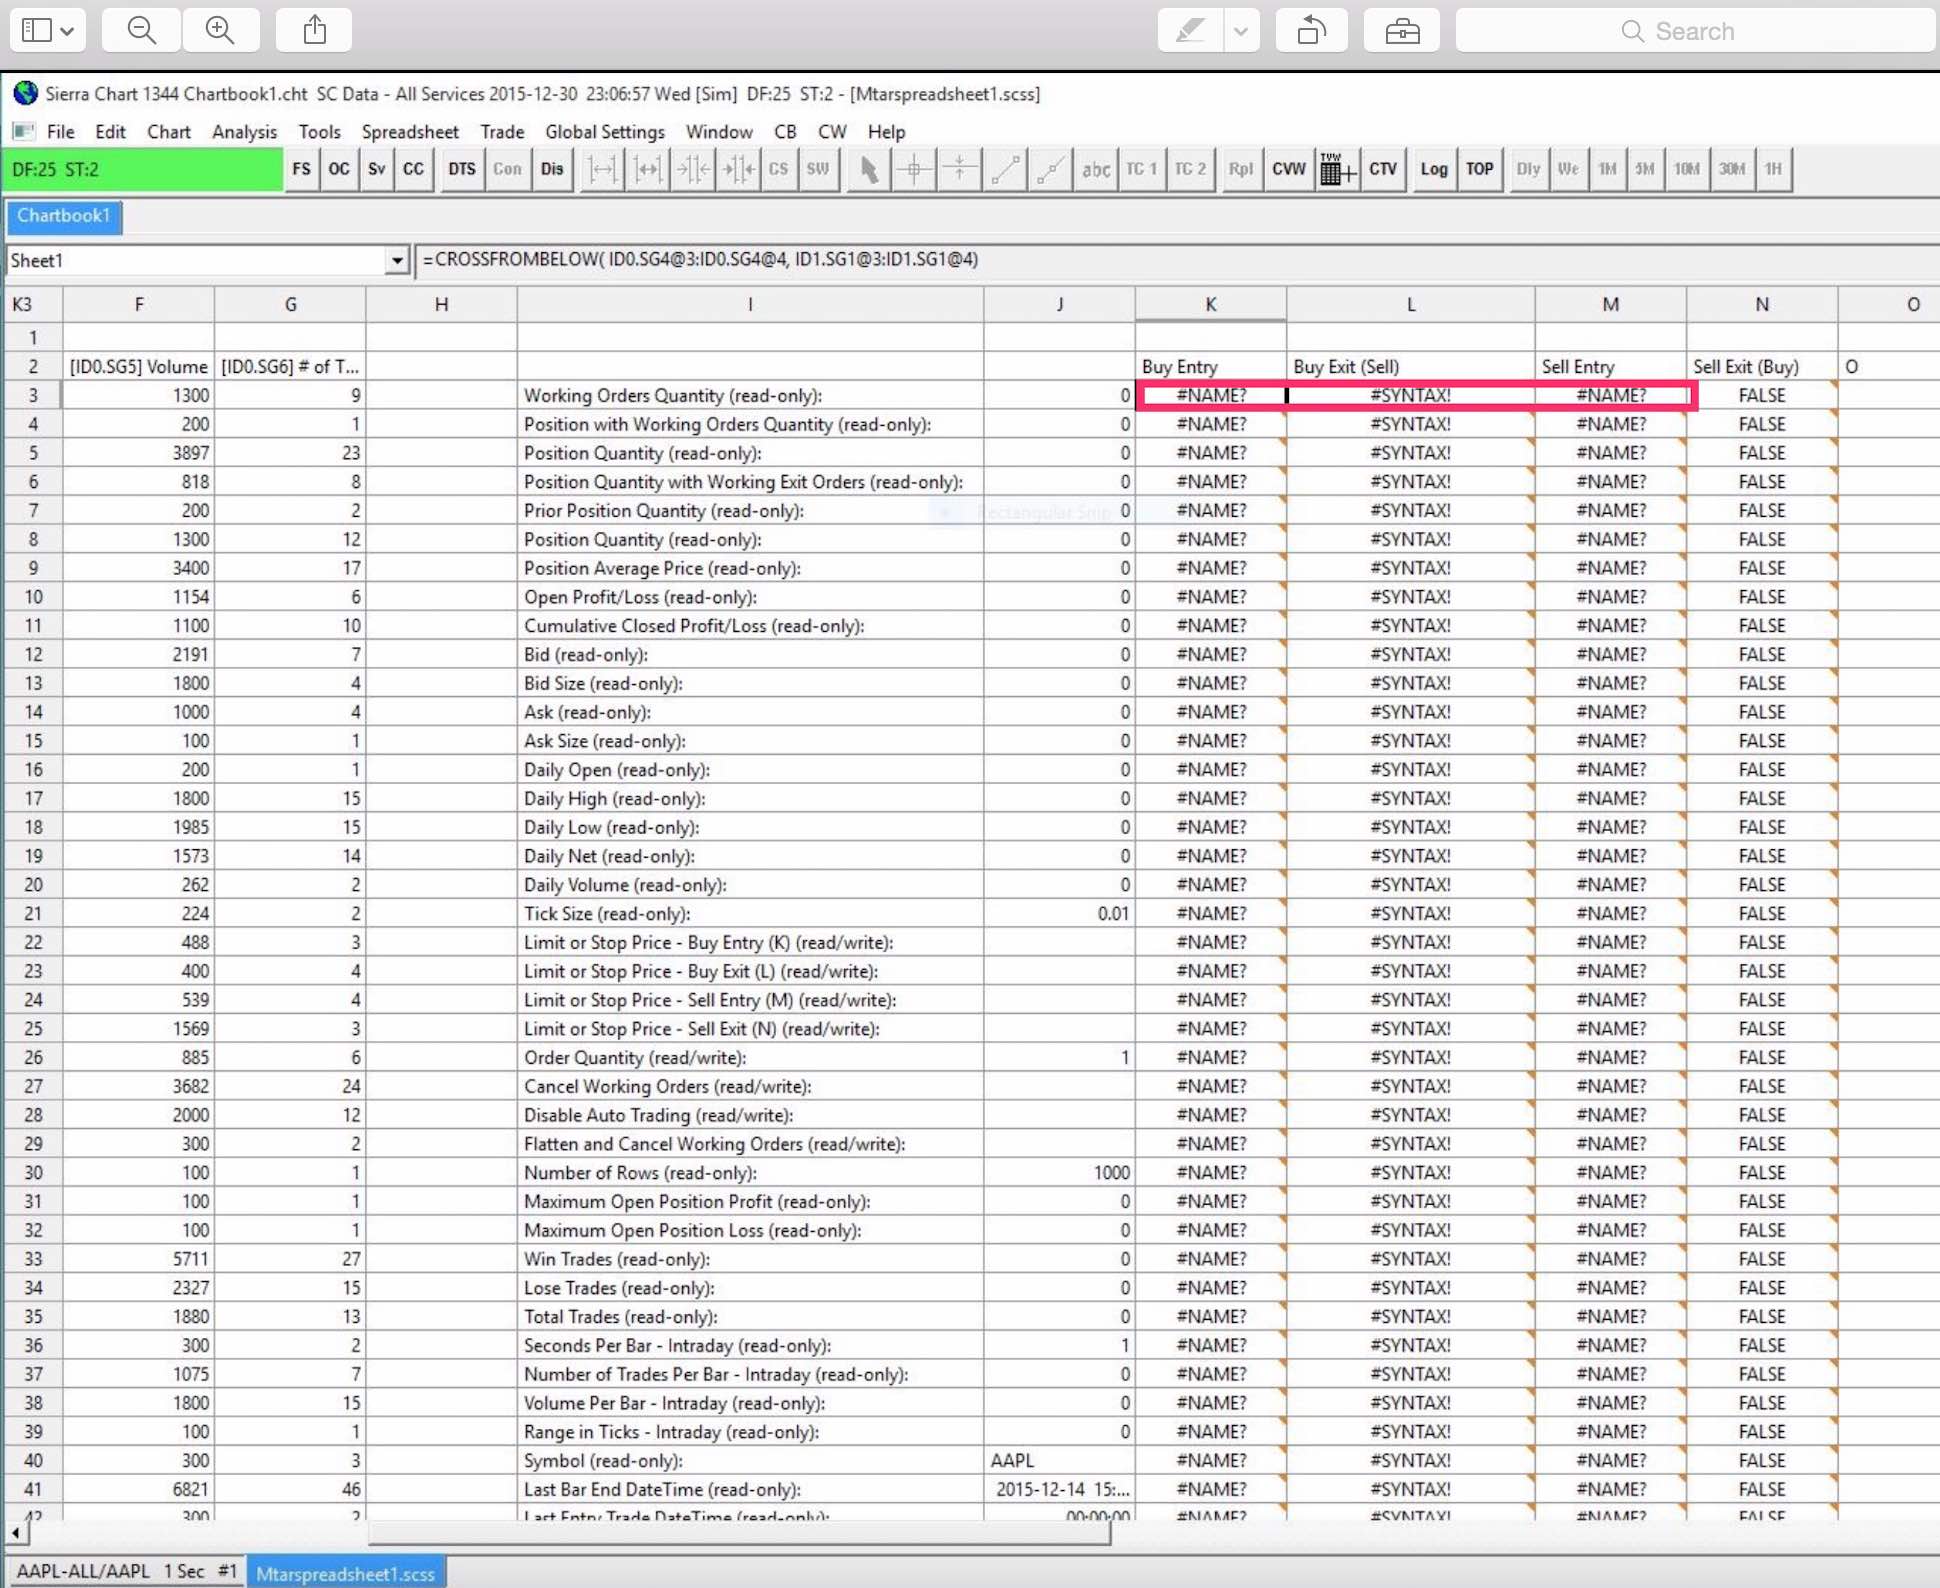The image size is (1940, 1588).
Task: Click the zoom in magnifier icon
Action: click(x=220, y=30)
